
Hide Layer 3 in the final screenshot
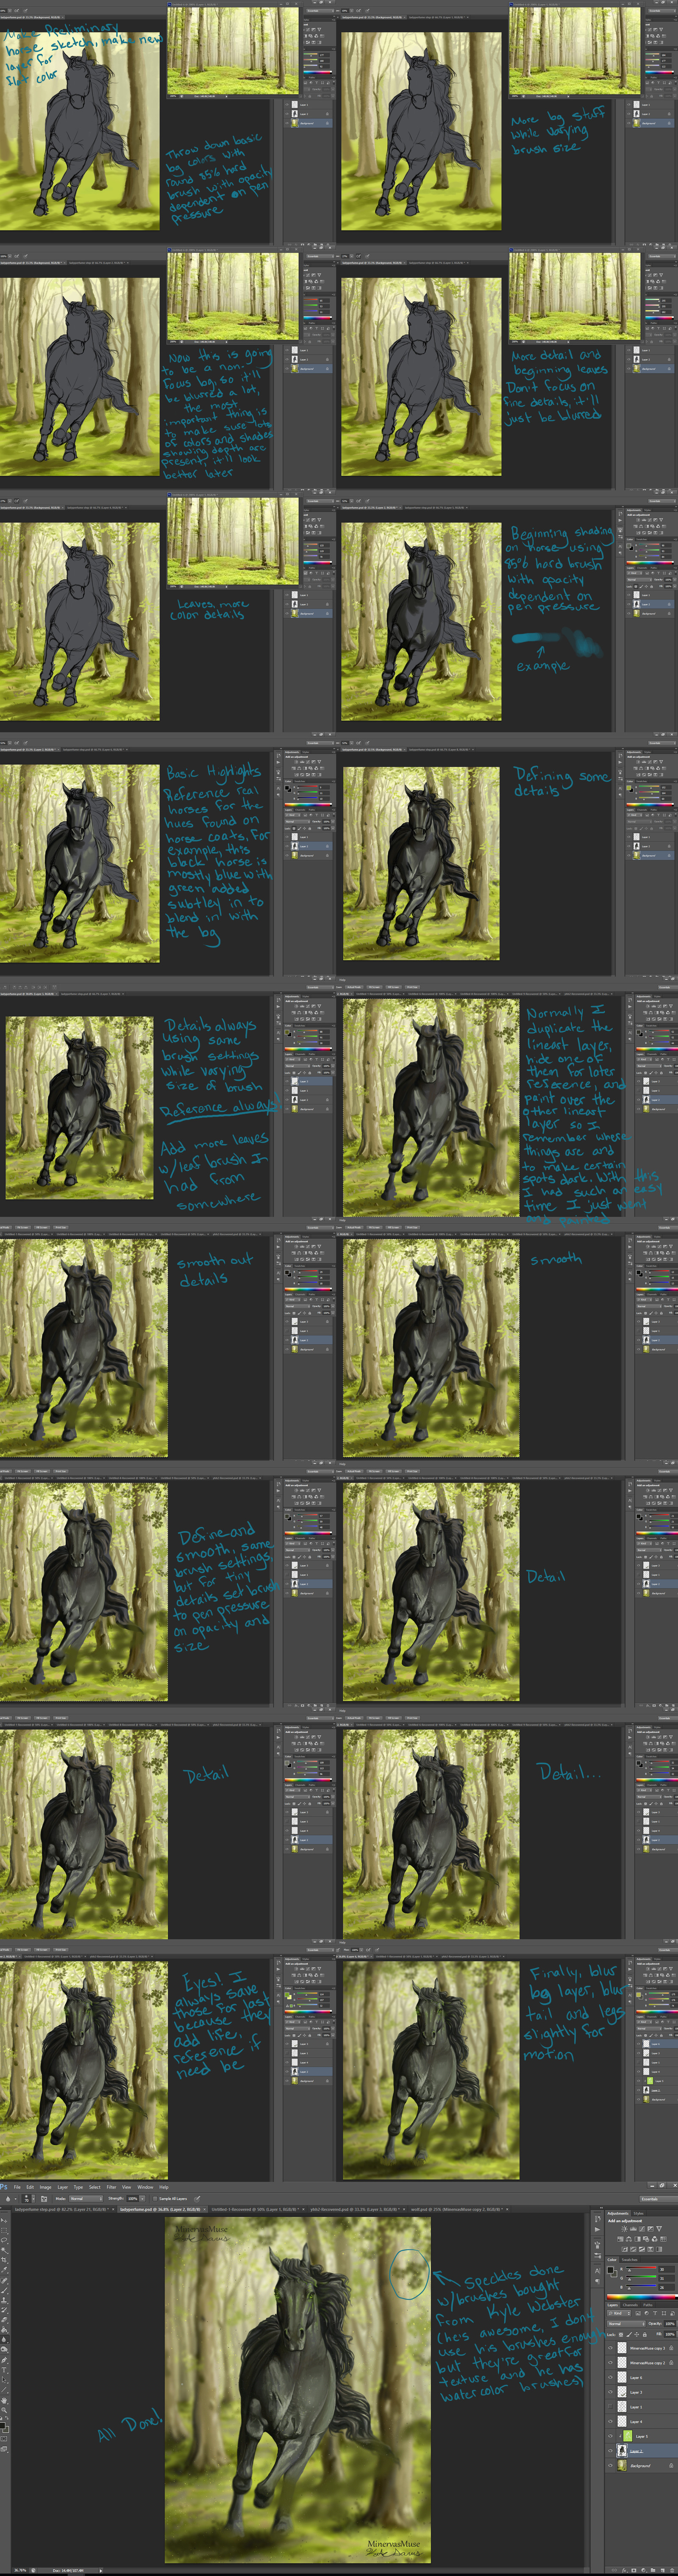tap(610, 2392)
